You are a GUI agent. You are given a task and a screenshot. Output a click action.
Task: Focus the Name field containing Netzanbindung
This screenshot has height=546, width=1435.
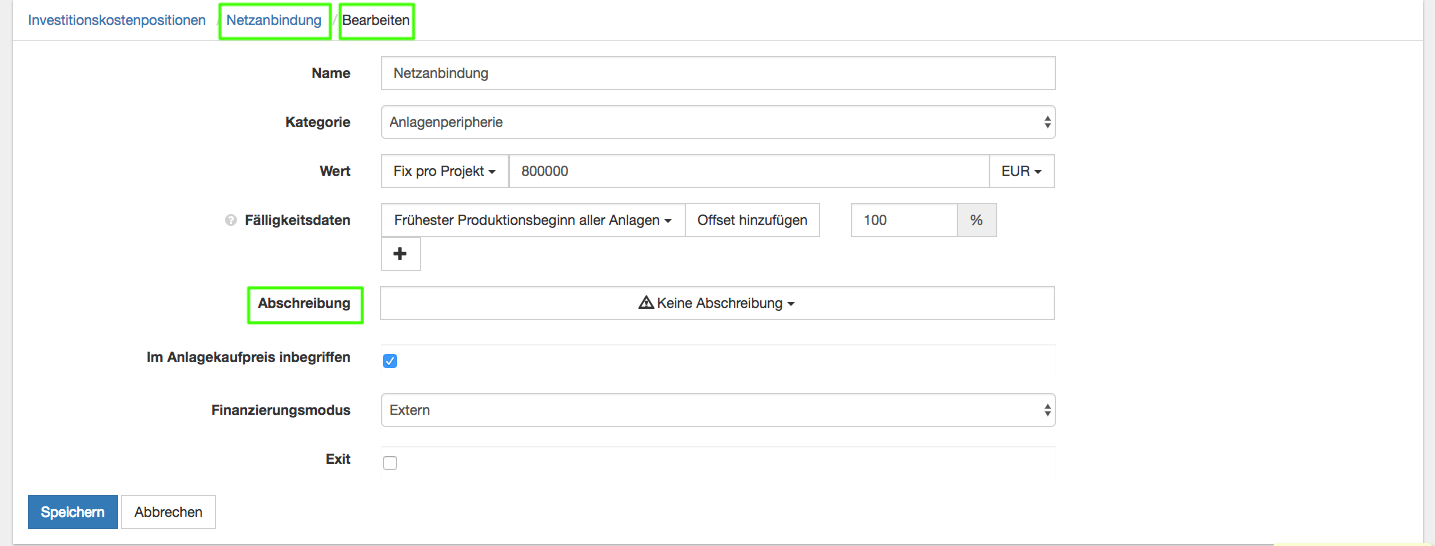pyautogui.click(x=717, y=73)
